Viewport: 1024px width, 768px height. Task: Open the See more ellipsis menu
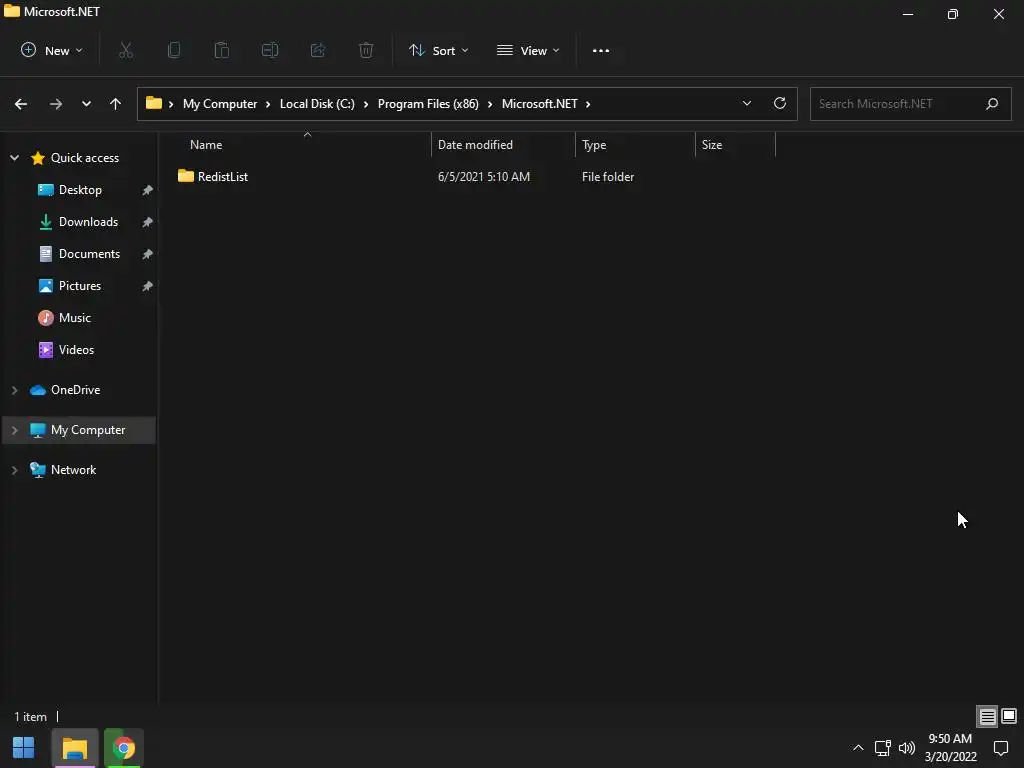tap(601, 50)
